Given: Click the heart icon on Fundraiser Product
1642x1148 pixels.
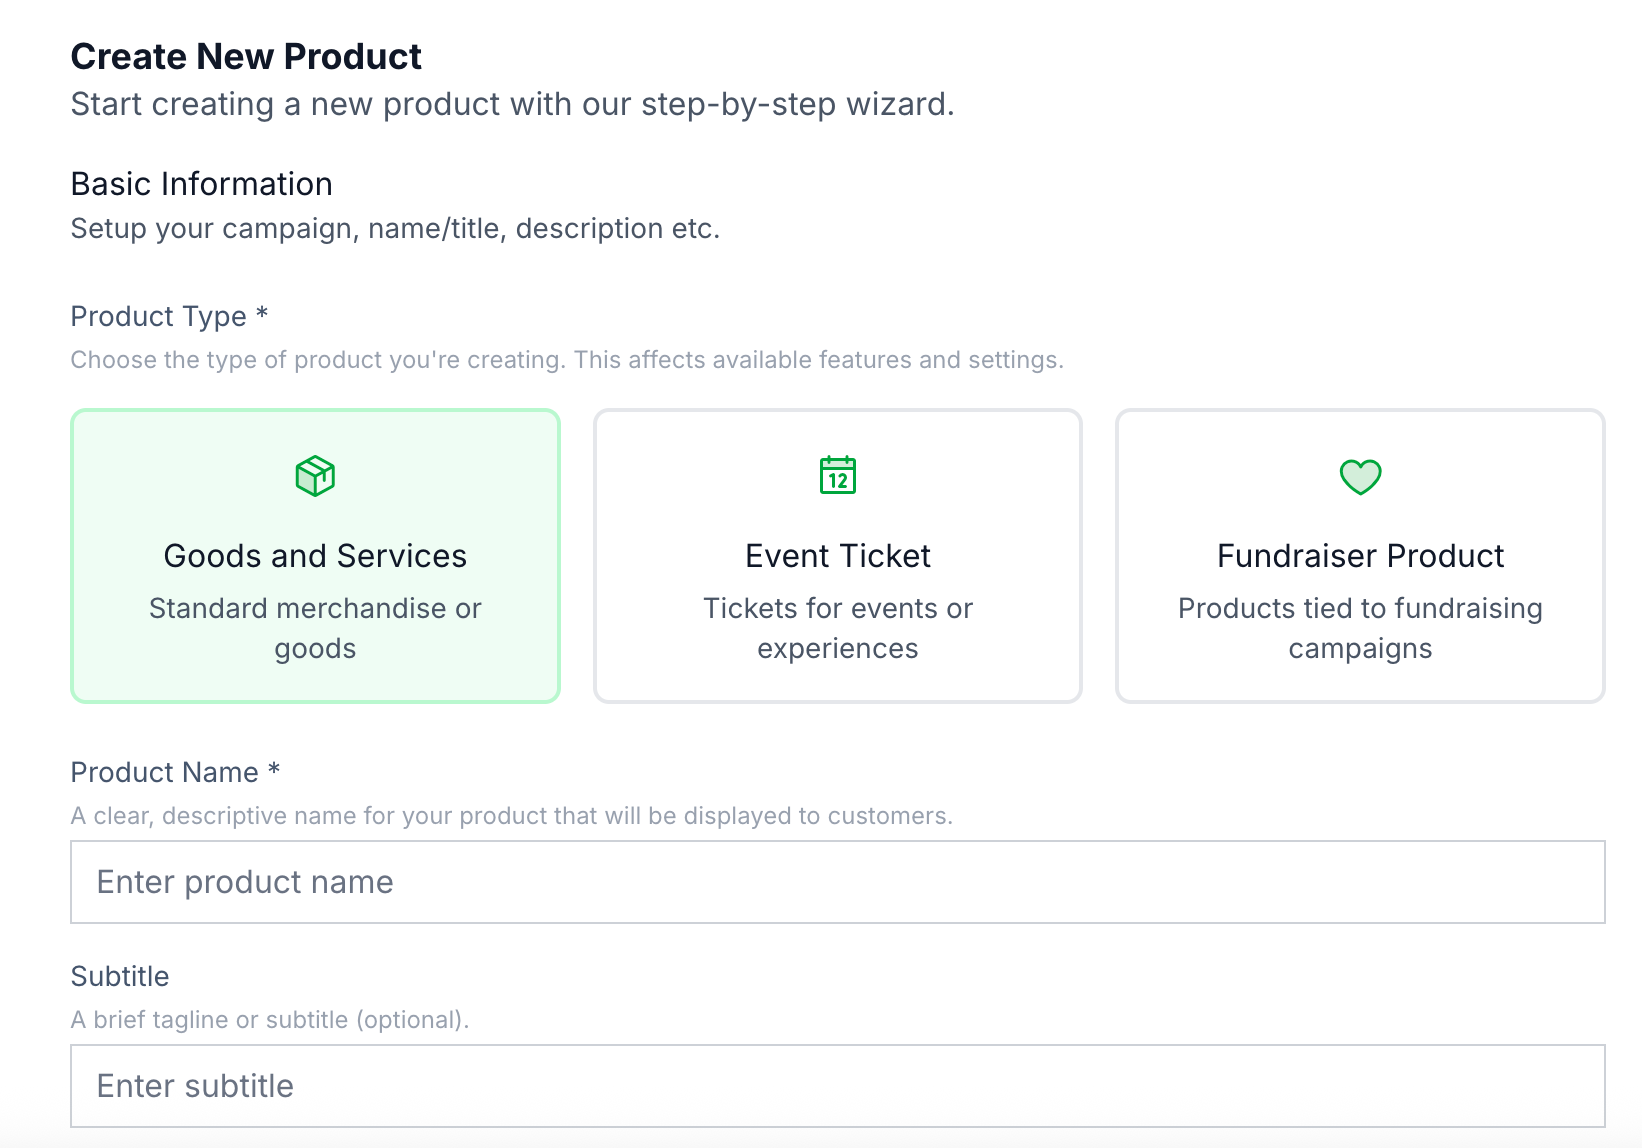Looking at the screenshot, I should [x=1360, y=477].
